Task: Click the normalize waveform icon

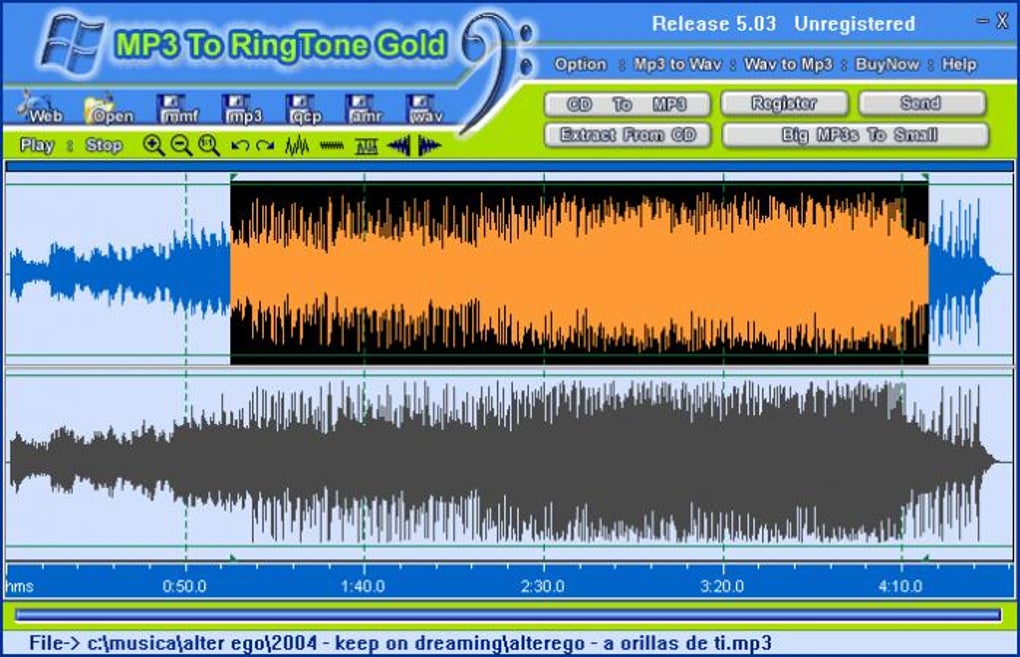Action: (366, 146)
